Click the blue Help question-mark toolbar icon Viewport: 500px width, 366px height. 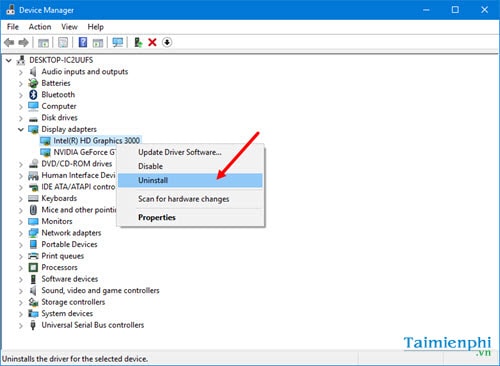point(83,42)
